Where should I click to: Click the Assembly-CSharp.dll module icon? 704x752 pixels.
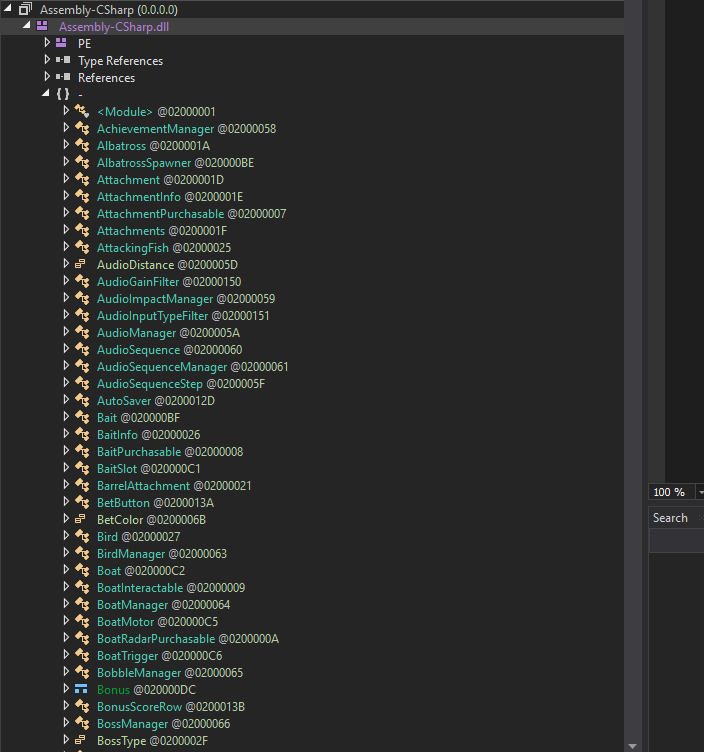(x=42, y=26)
